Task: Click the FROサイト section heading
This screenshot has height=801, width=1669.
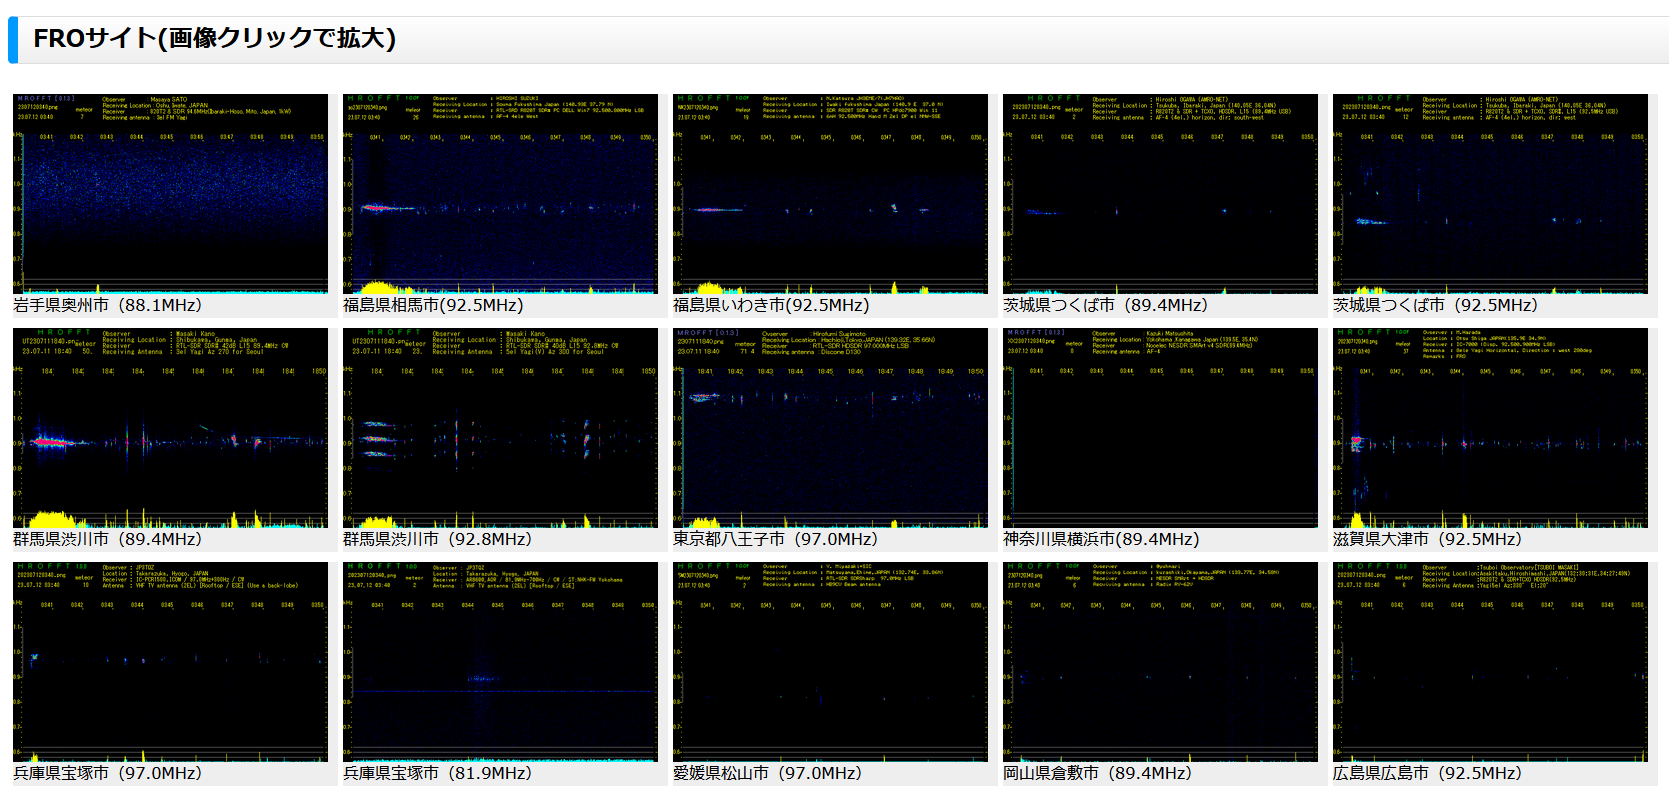Action: tap(215, 39)
